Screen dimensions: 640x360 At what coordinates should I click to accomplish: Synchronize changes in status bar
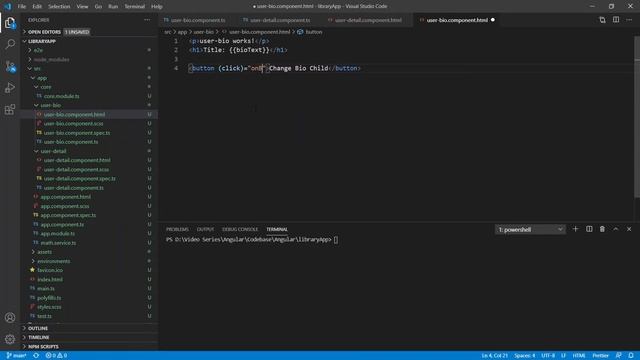[x=36, y=356]
